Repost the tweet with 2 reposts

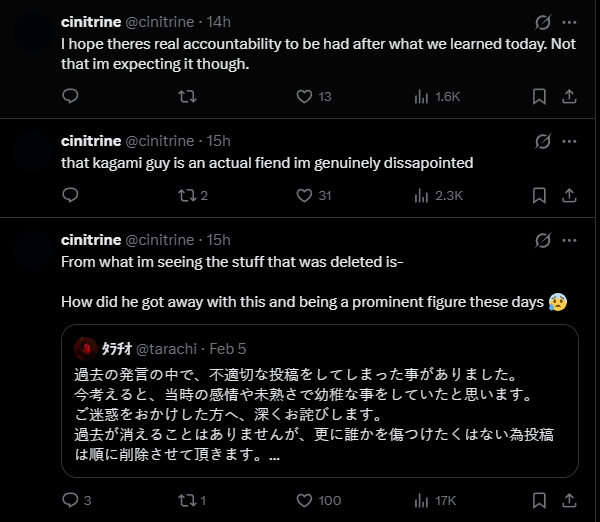193,196
